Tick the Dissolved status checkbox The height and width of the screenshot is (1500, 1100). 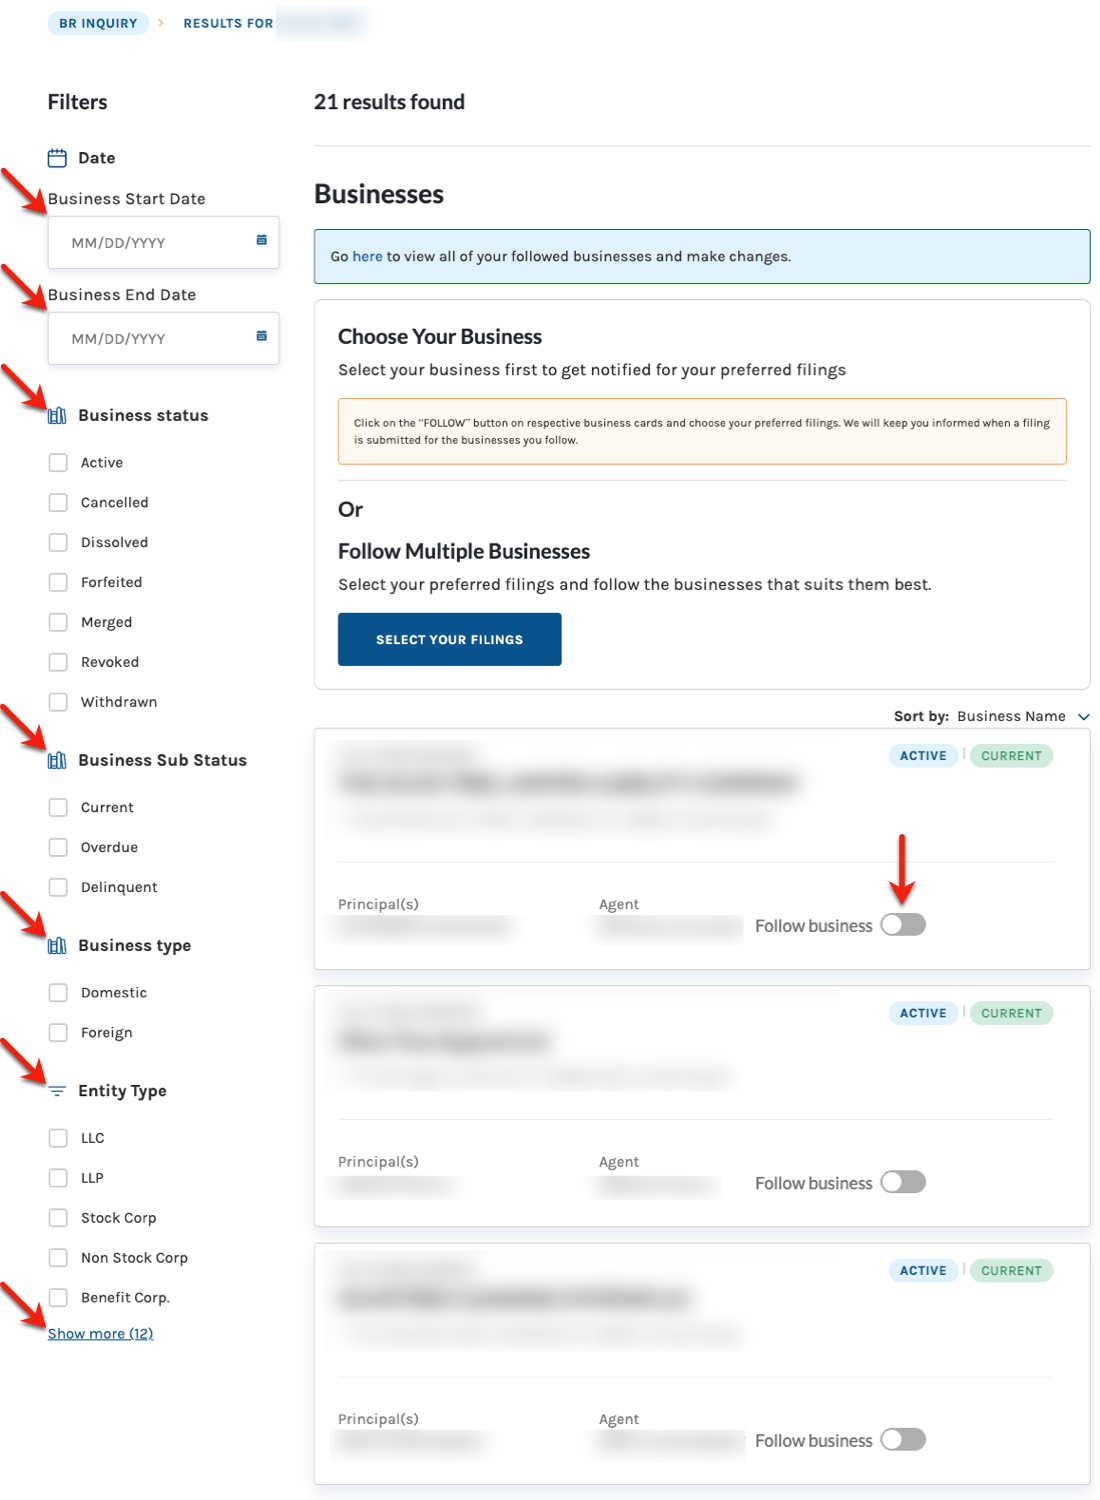[59, 543]
